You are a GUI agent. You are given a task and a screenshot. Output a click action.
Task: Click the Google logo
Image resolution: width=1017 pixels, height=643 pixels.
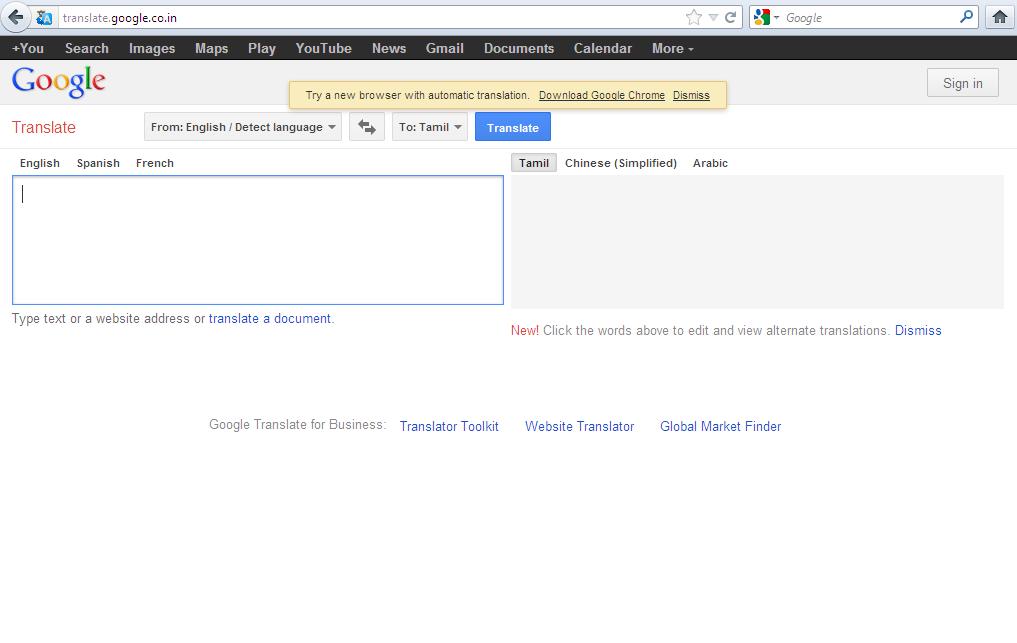click(x=58, y=82)
